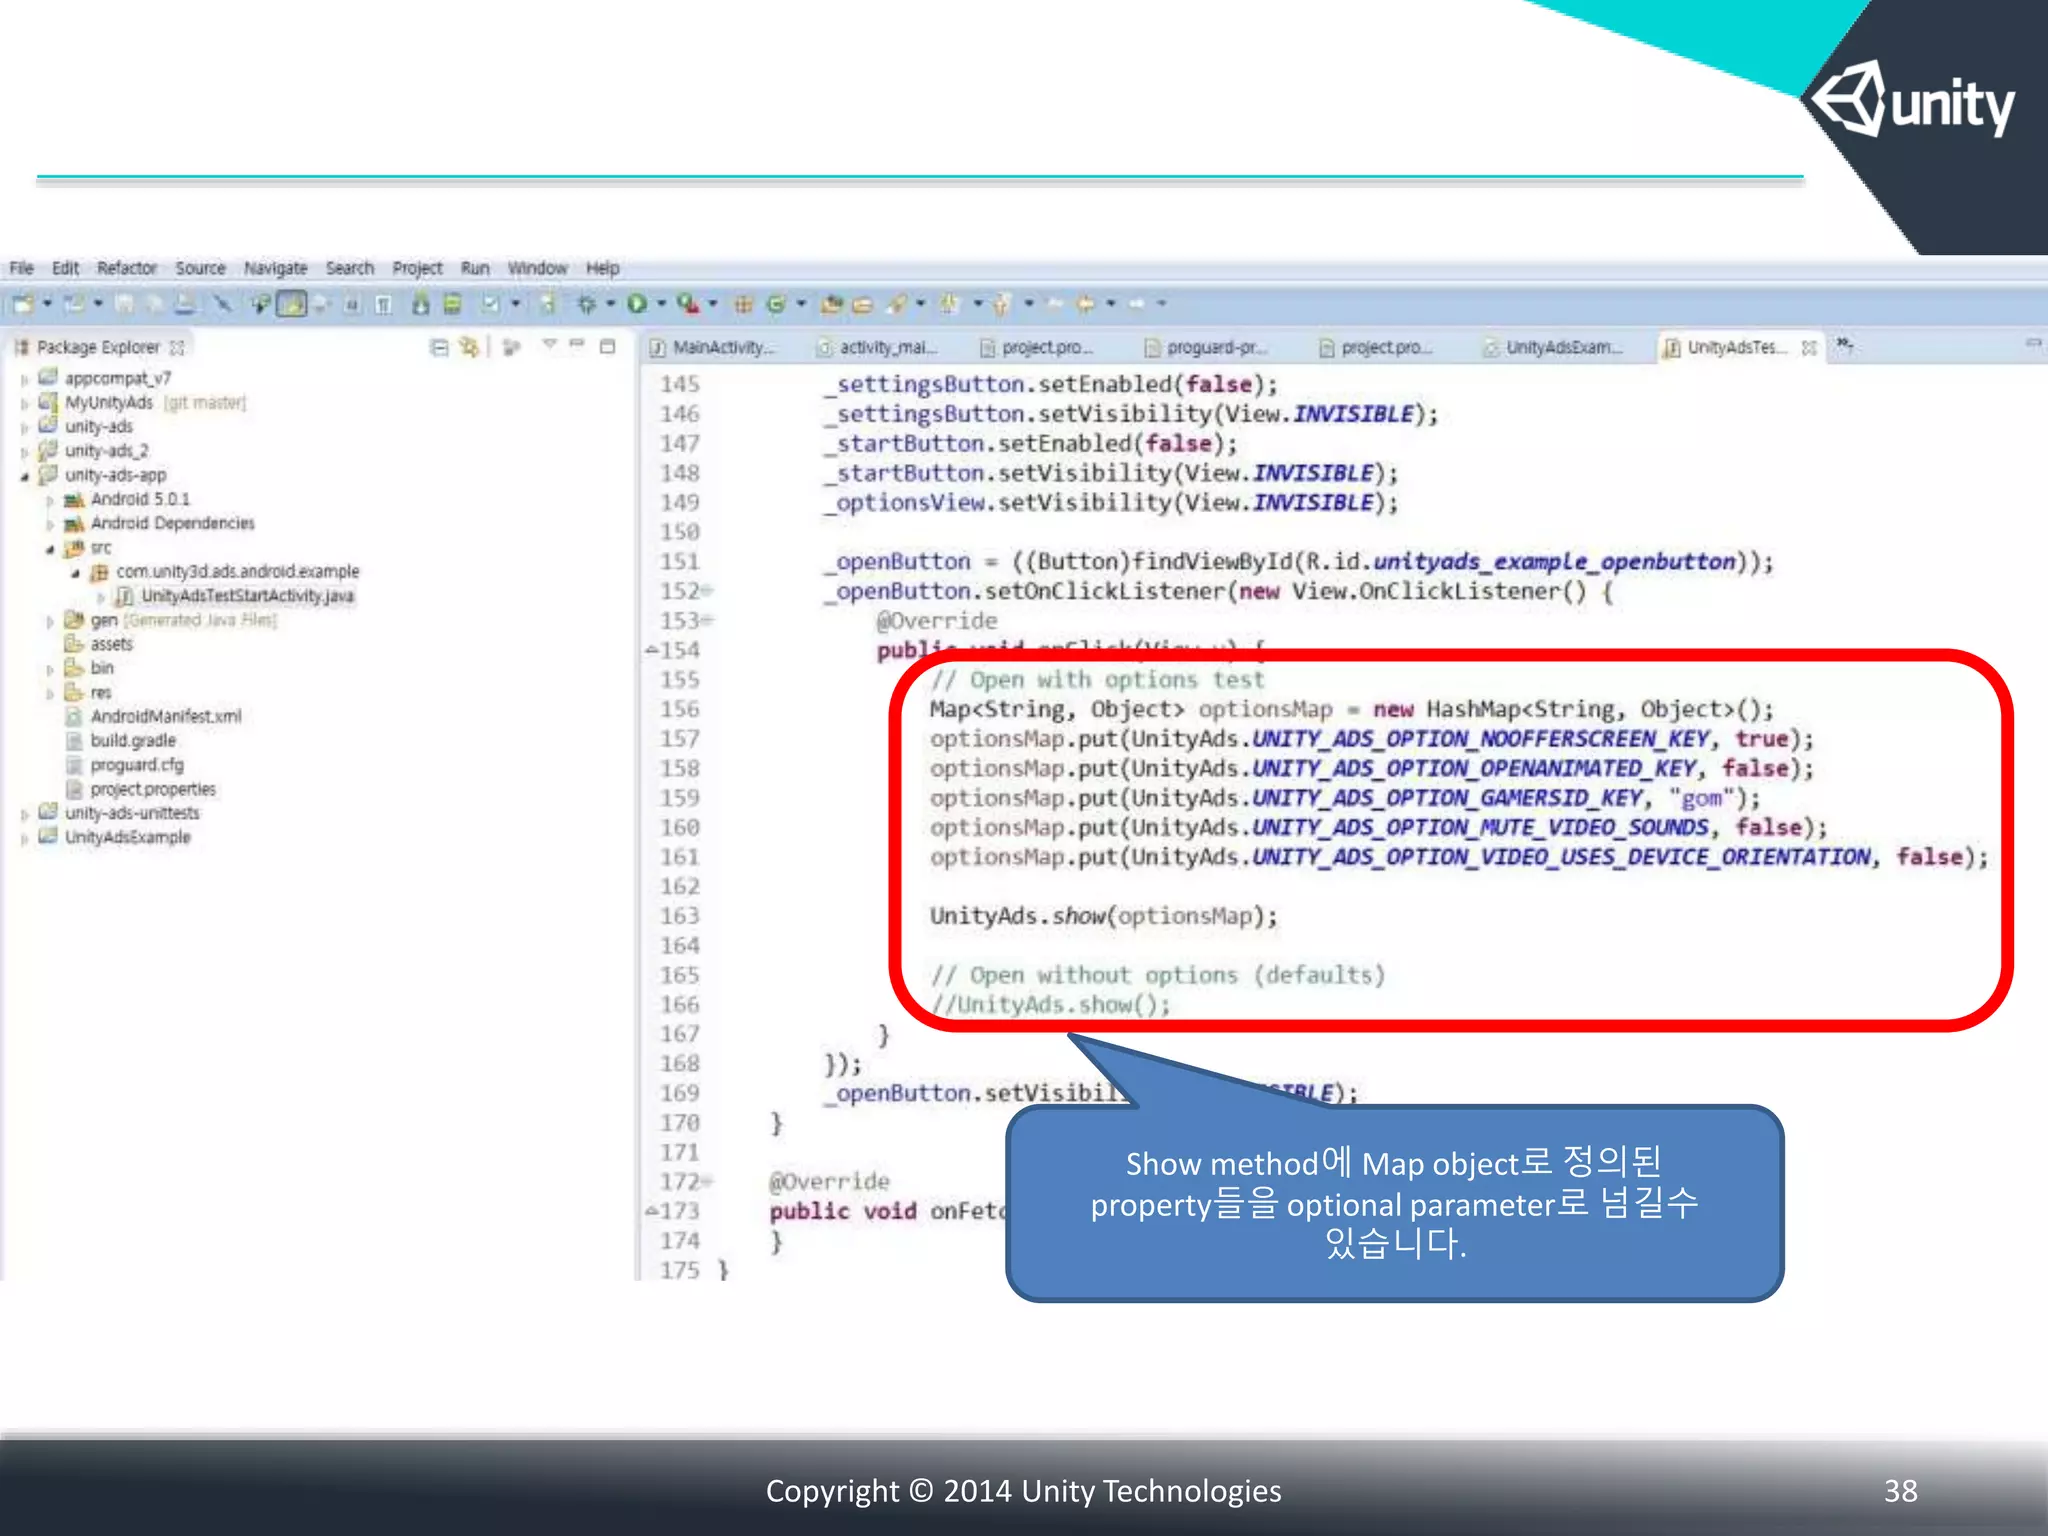2048x1536 pixels.
Task: Toggle Link with Editor in Package Explorer
Action: (468, 347)
